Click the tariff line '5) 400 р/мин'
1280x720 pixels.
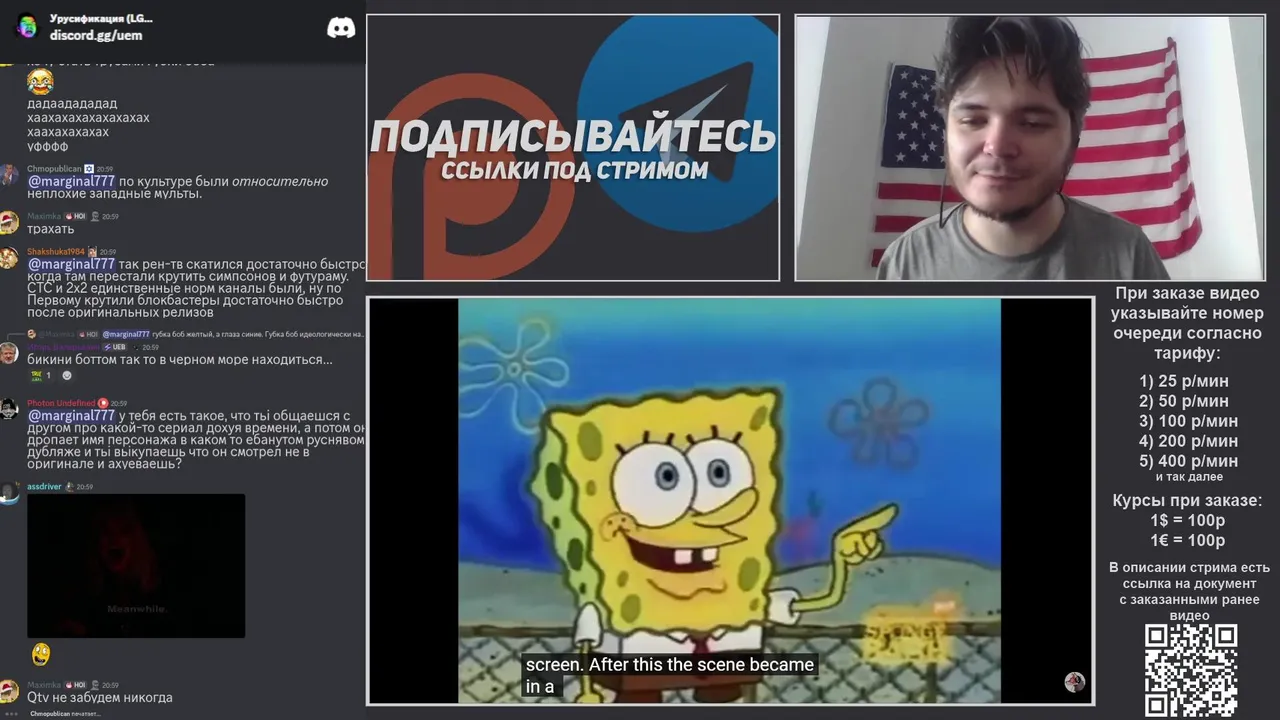[x=1189, y=461]
